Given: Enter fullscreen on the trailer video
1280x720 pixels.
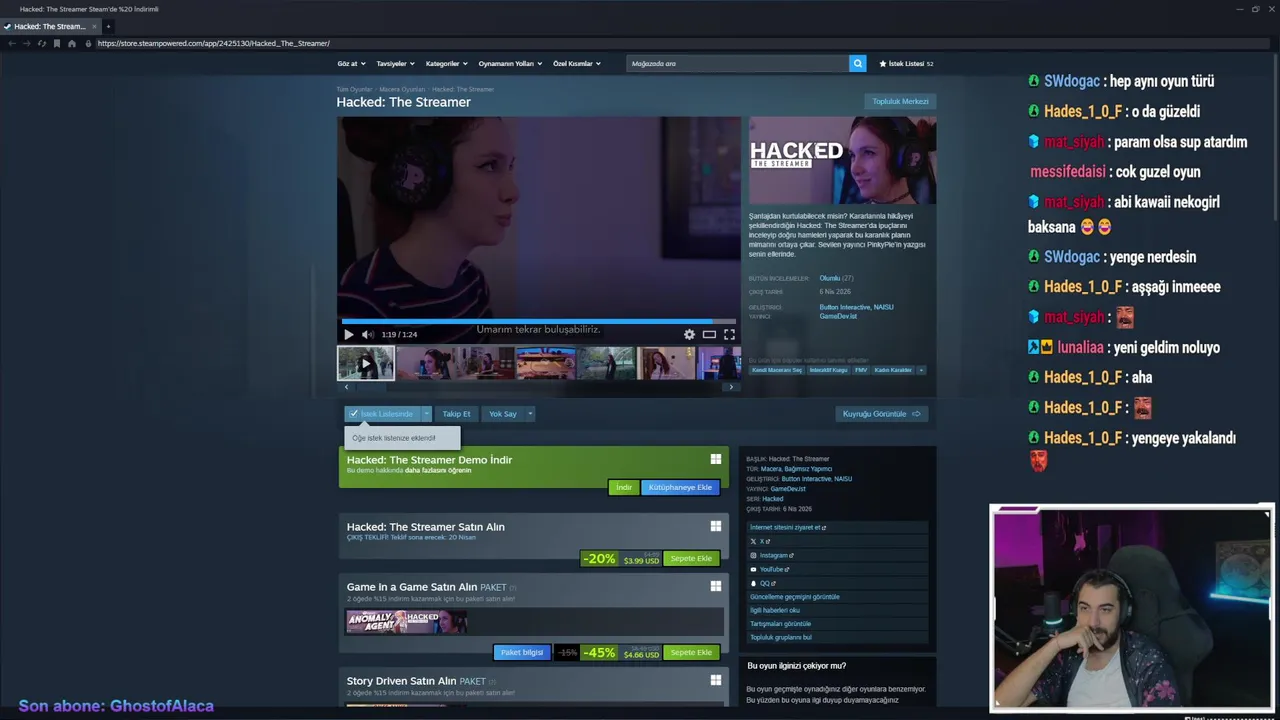Looking at the screenshot, I should (729, 334).
